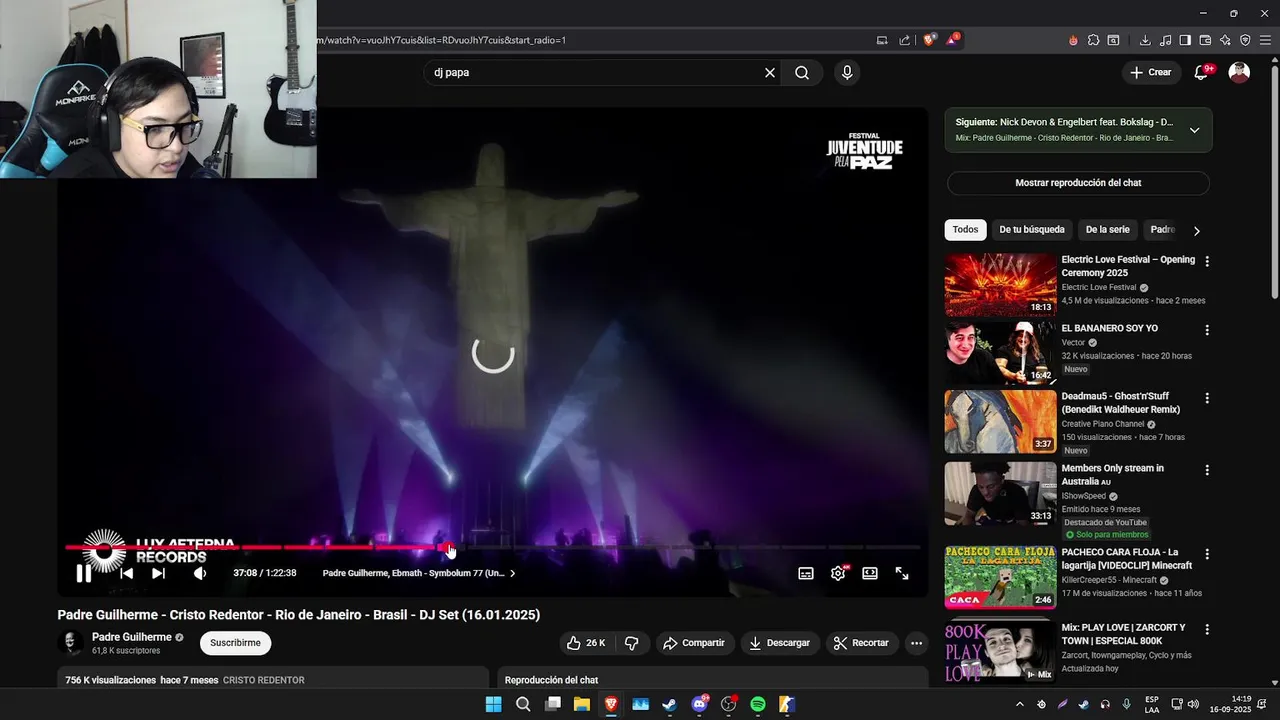Open Brave Wallet icon

(1205, 40)
